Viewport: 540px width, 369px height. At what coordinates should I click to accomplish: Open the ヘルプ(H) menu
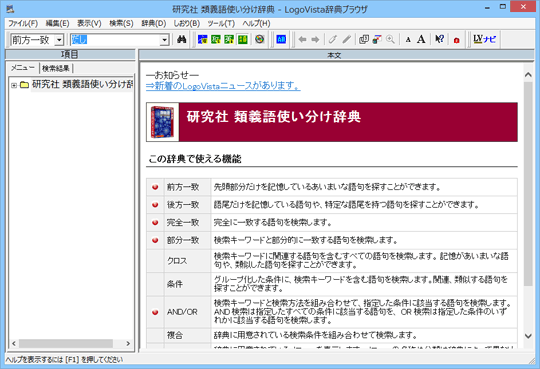(256, 23)
